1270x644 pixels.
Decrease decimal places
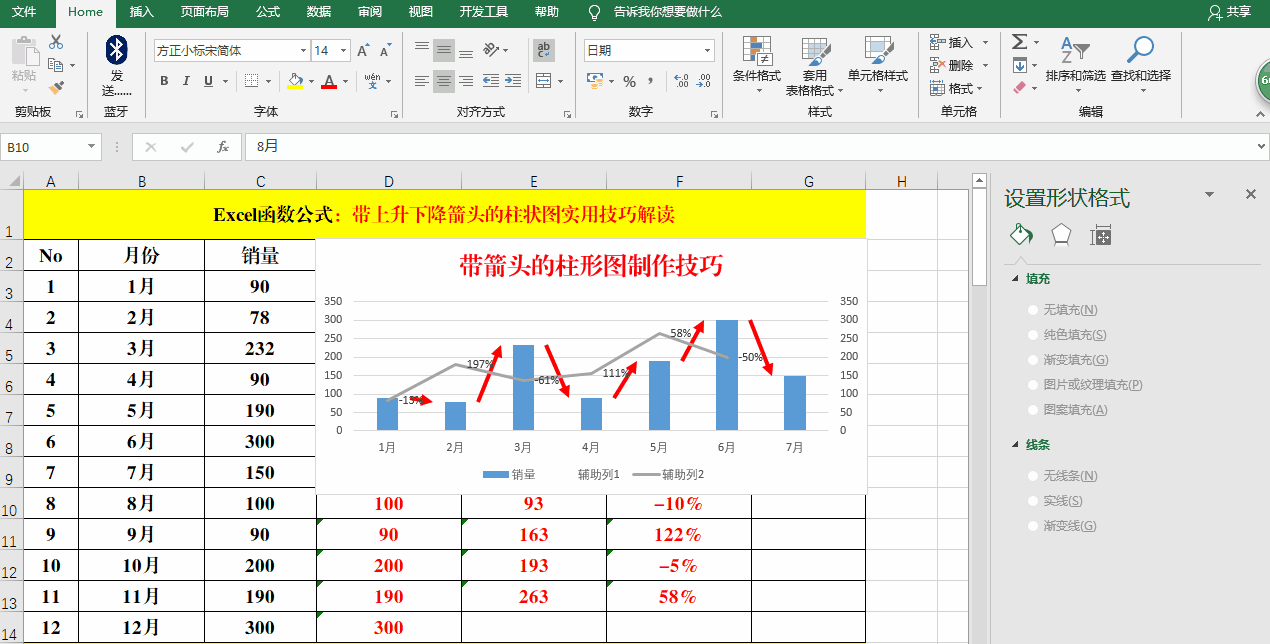pos(704,81)
